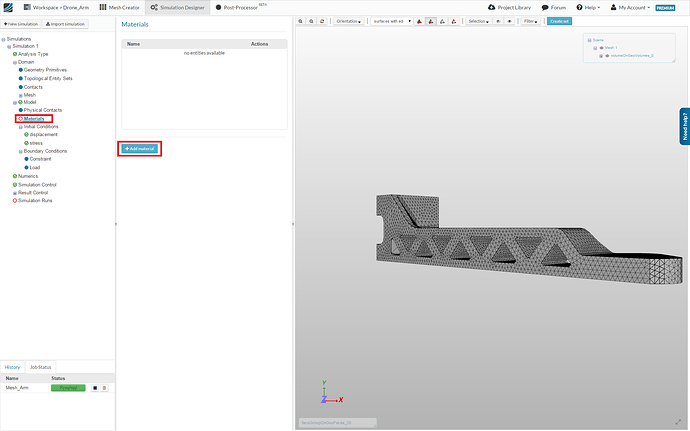Click the delete icon for Mesh_Arm job
The width and height of the screenshot is (690, 431).
pos(104,387)
